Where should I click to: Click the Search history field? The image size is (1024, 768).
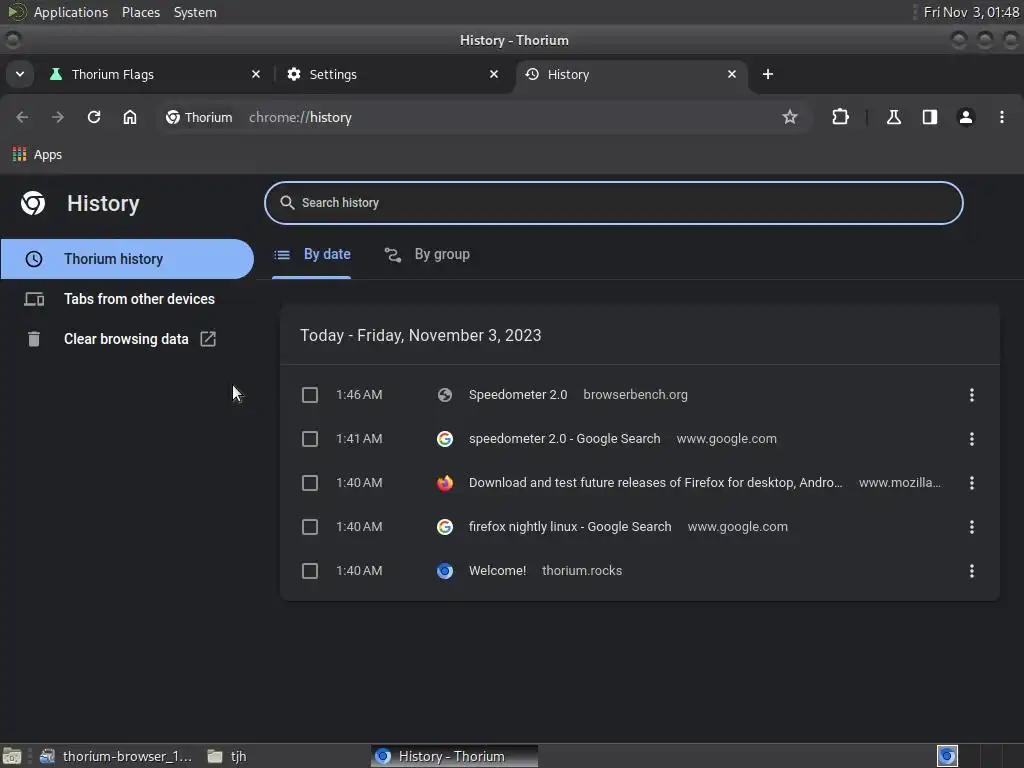[x=613, y=203]
